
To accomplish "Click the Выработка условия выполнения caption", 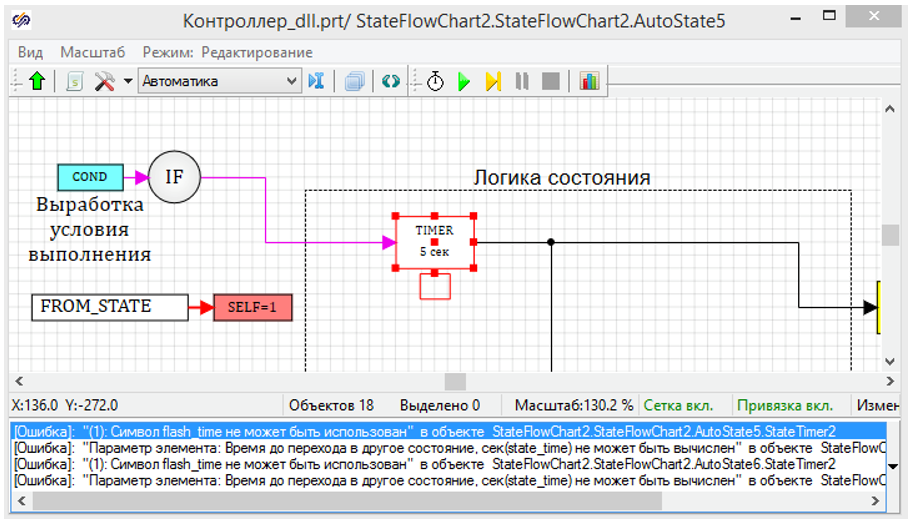I will point(89,229).
